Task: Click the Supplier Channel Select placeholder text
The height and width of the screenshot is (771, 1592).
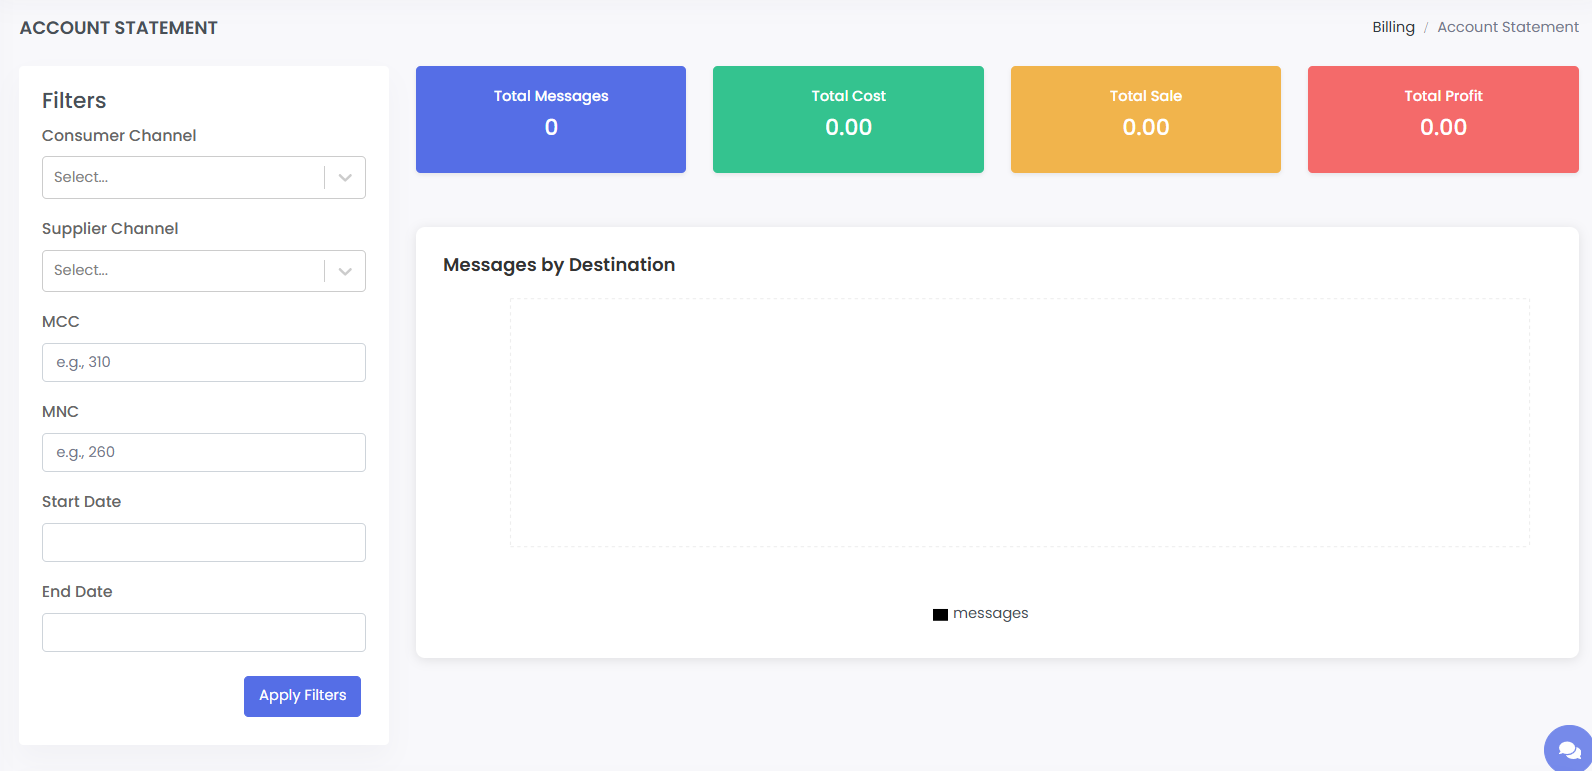Action: tap(82, 271)
